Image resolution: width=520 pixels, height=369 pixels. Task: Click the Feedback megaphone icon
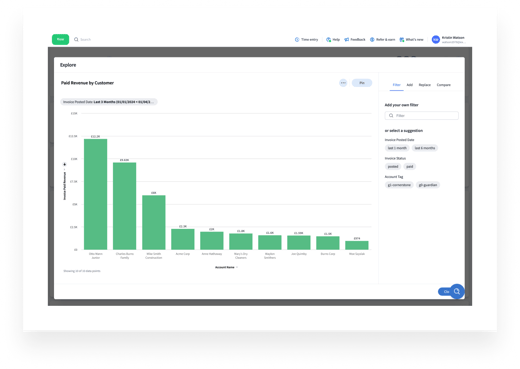point(347,39)
